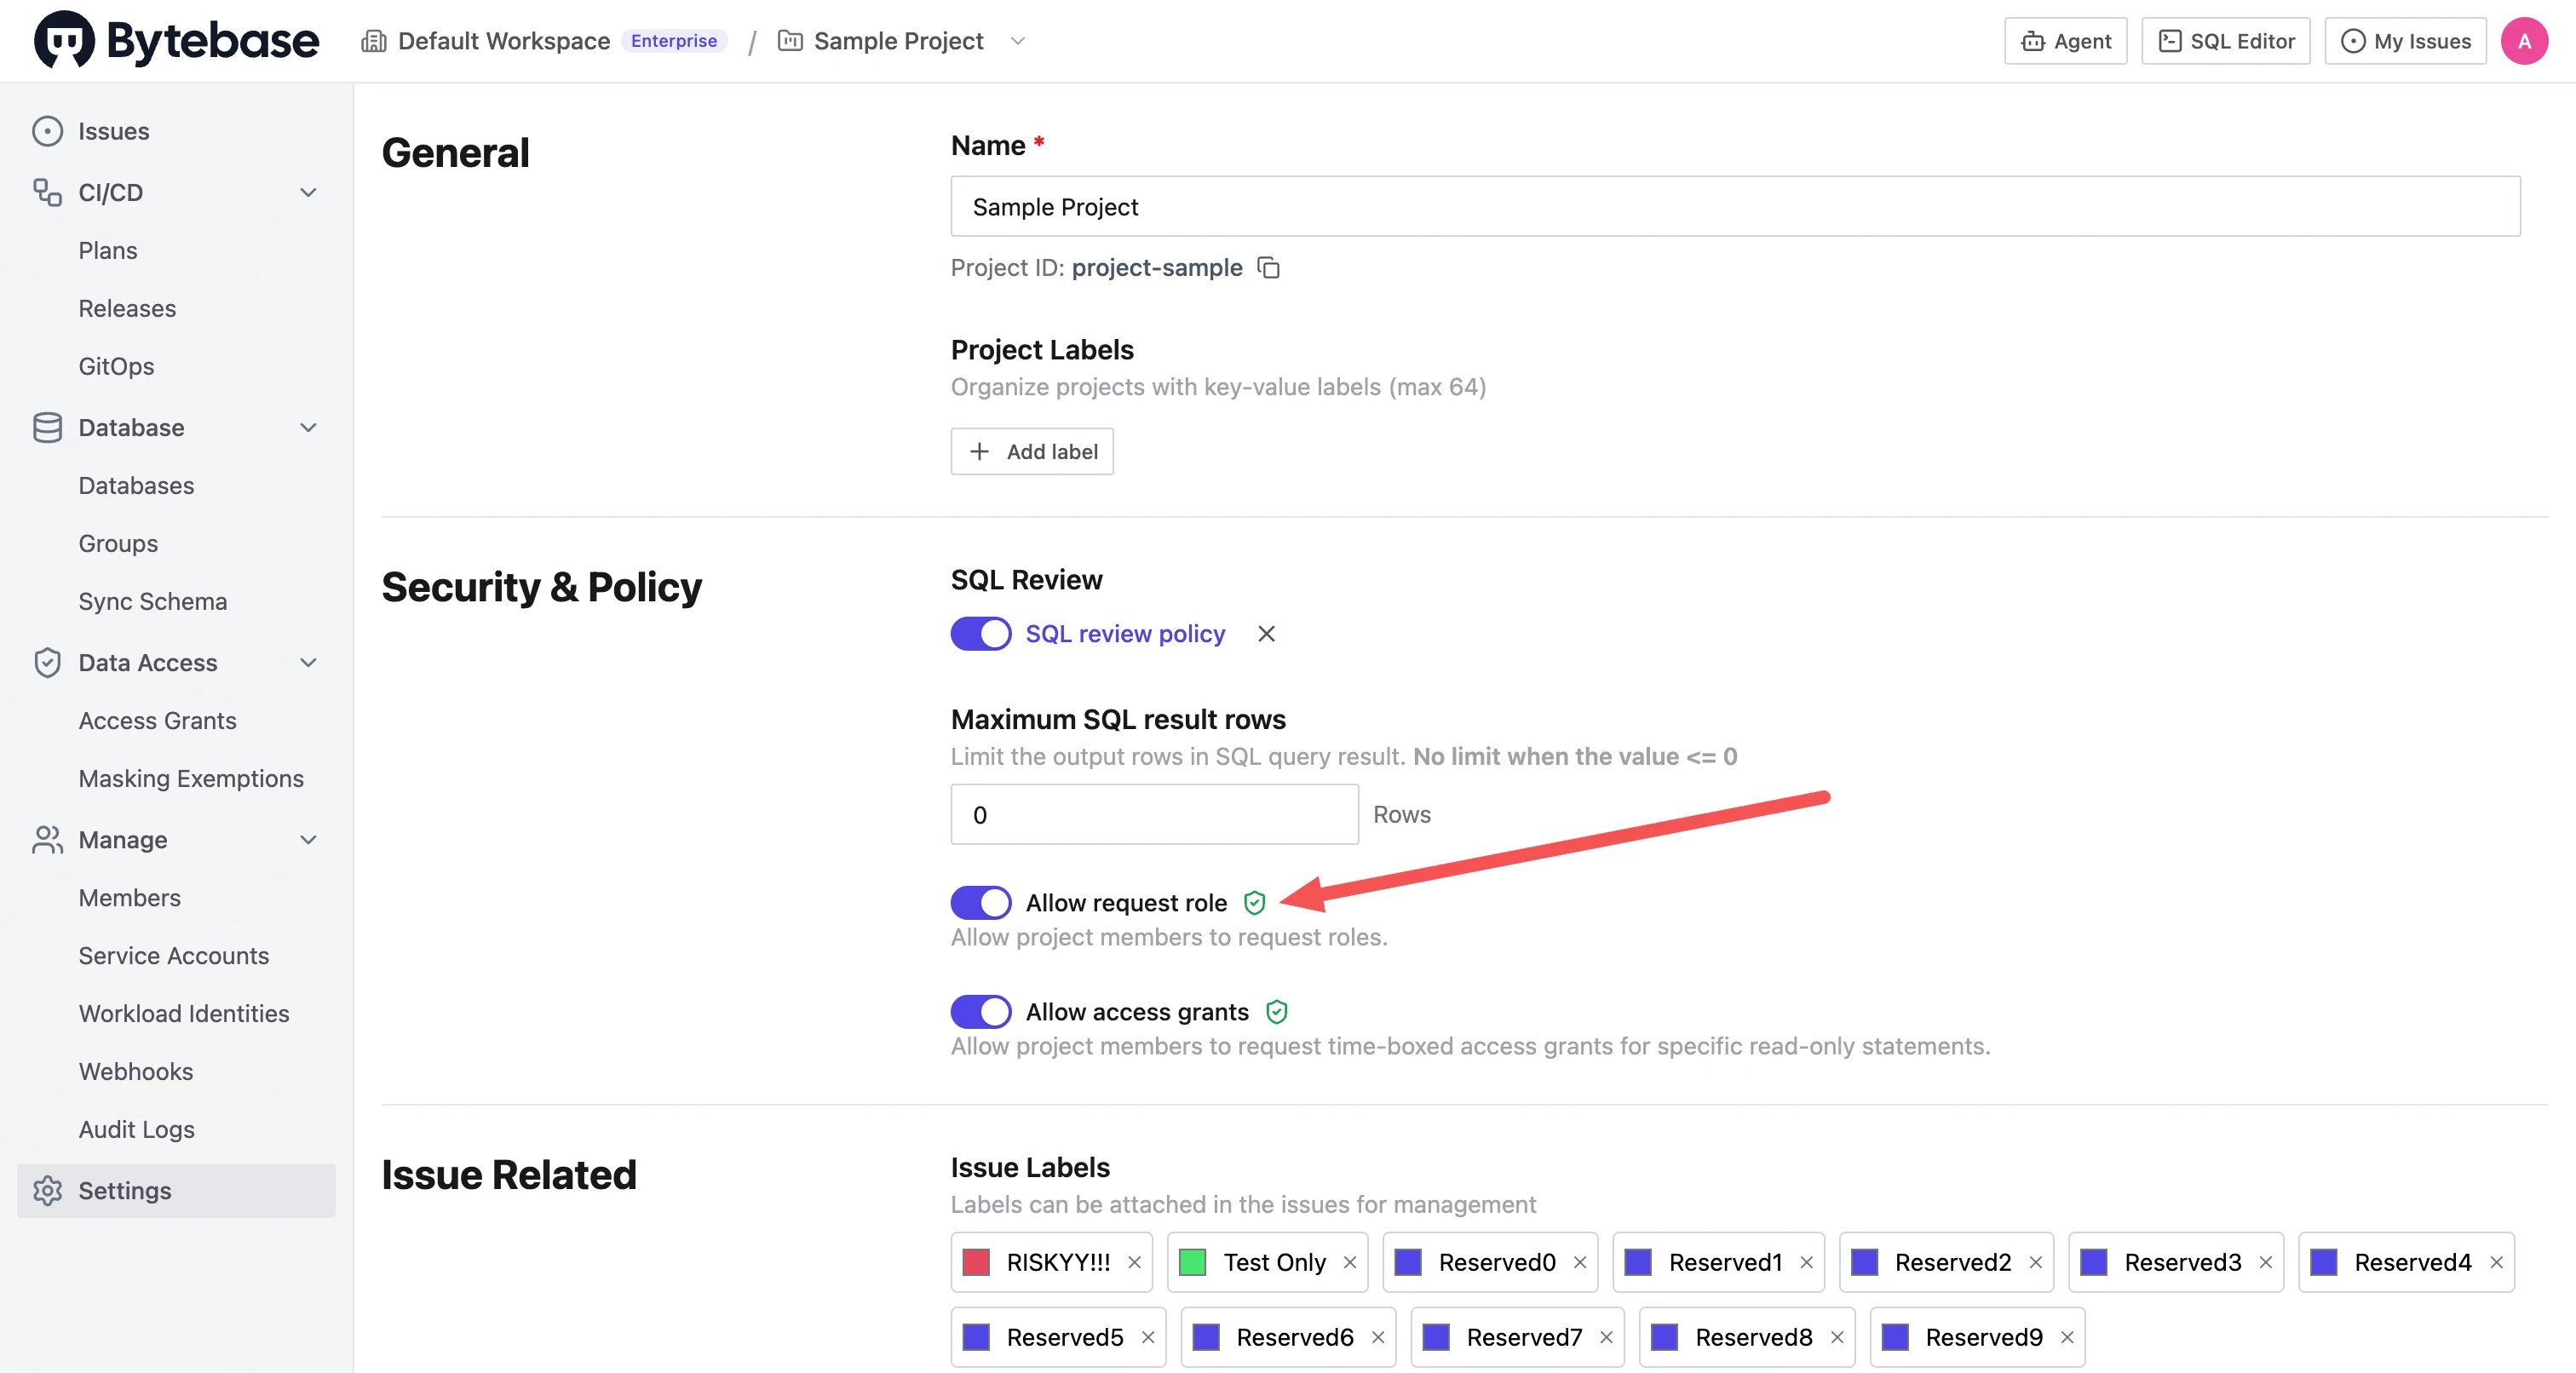The image size is (2576, 1373).
Task: Open Masking Exemptions in the sidebar
Action: click(191, 778)
